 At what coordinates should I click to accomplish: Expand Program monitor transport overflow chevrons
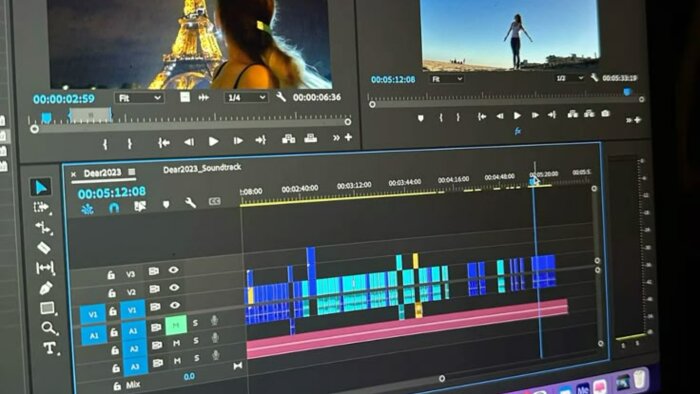pos(629,120)
